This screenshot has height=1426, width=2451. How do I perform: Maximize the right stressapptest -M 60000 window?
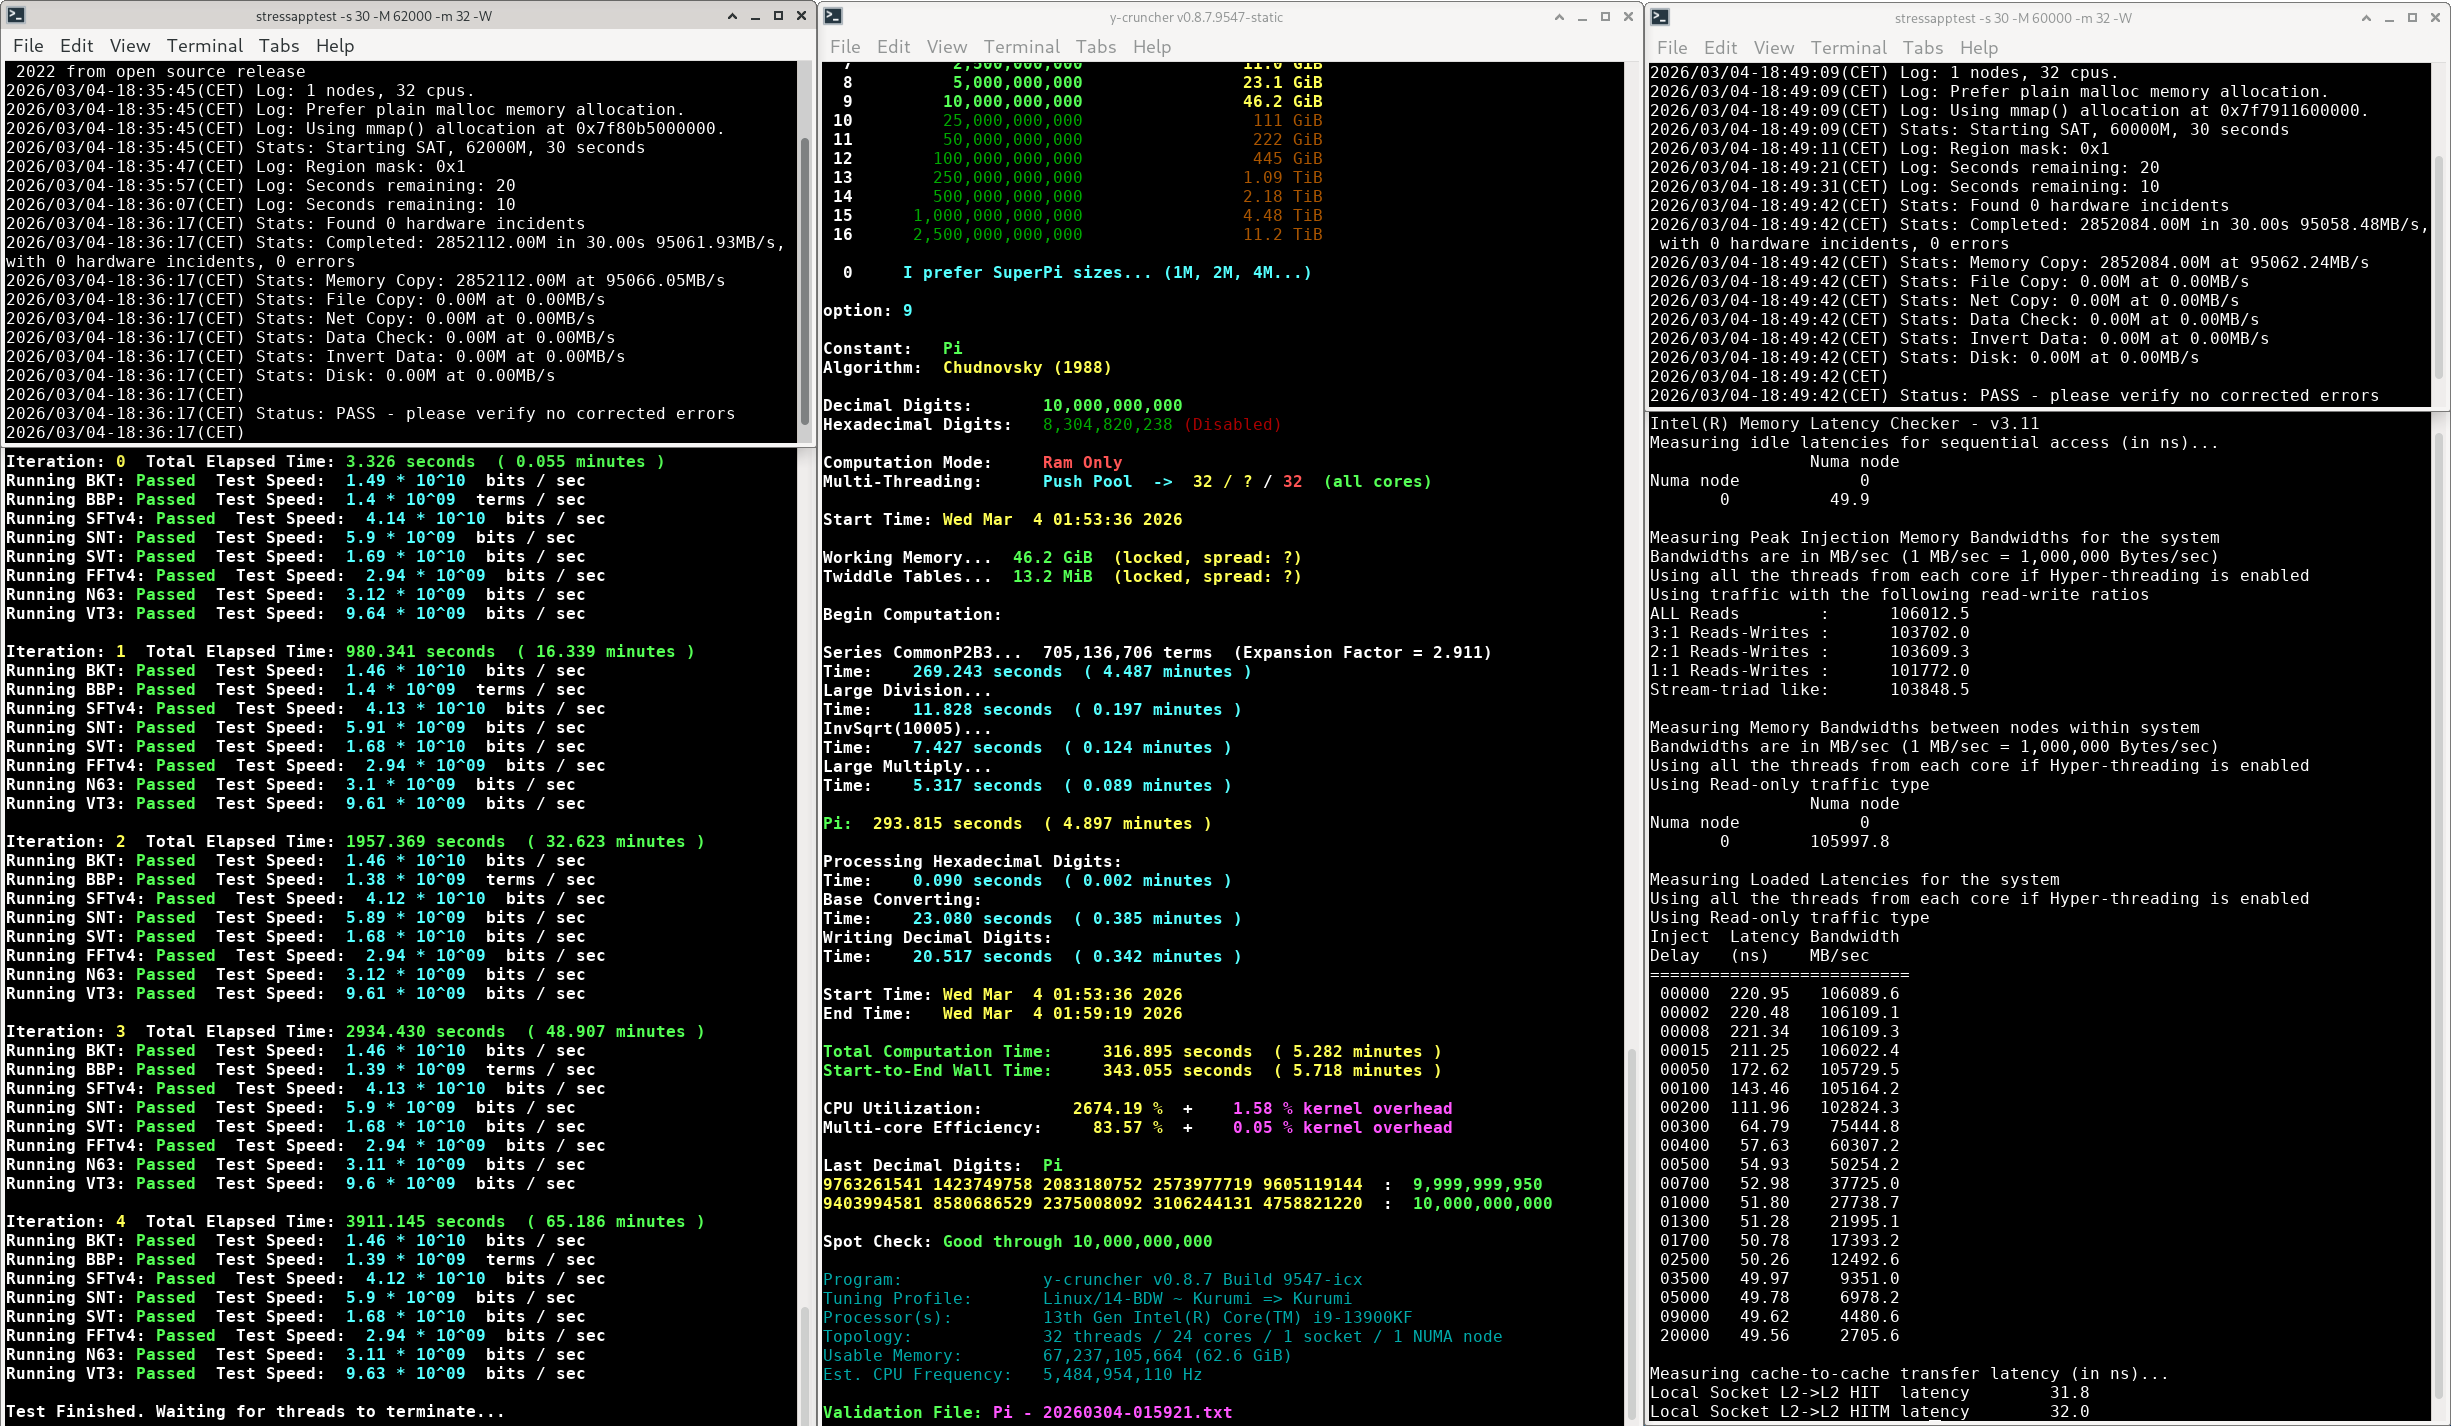click(x=2411, y=18)
